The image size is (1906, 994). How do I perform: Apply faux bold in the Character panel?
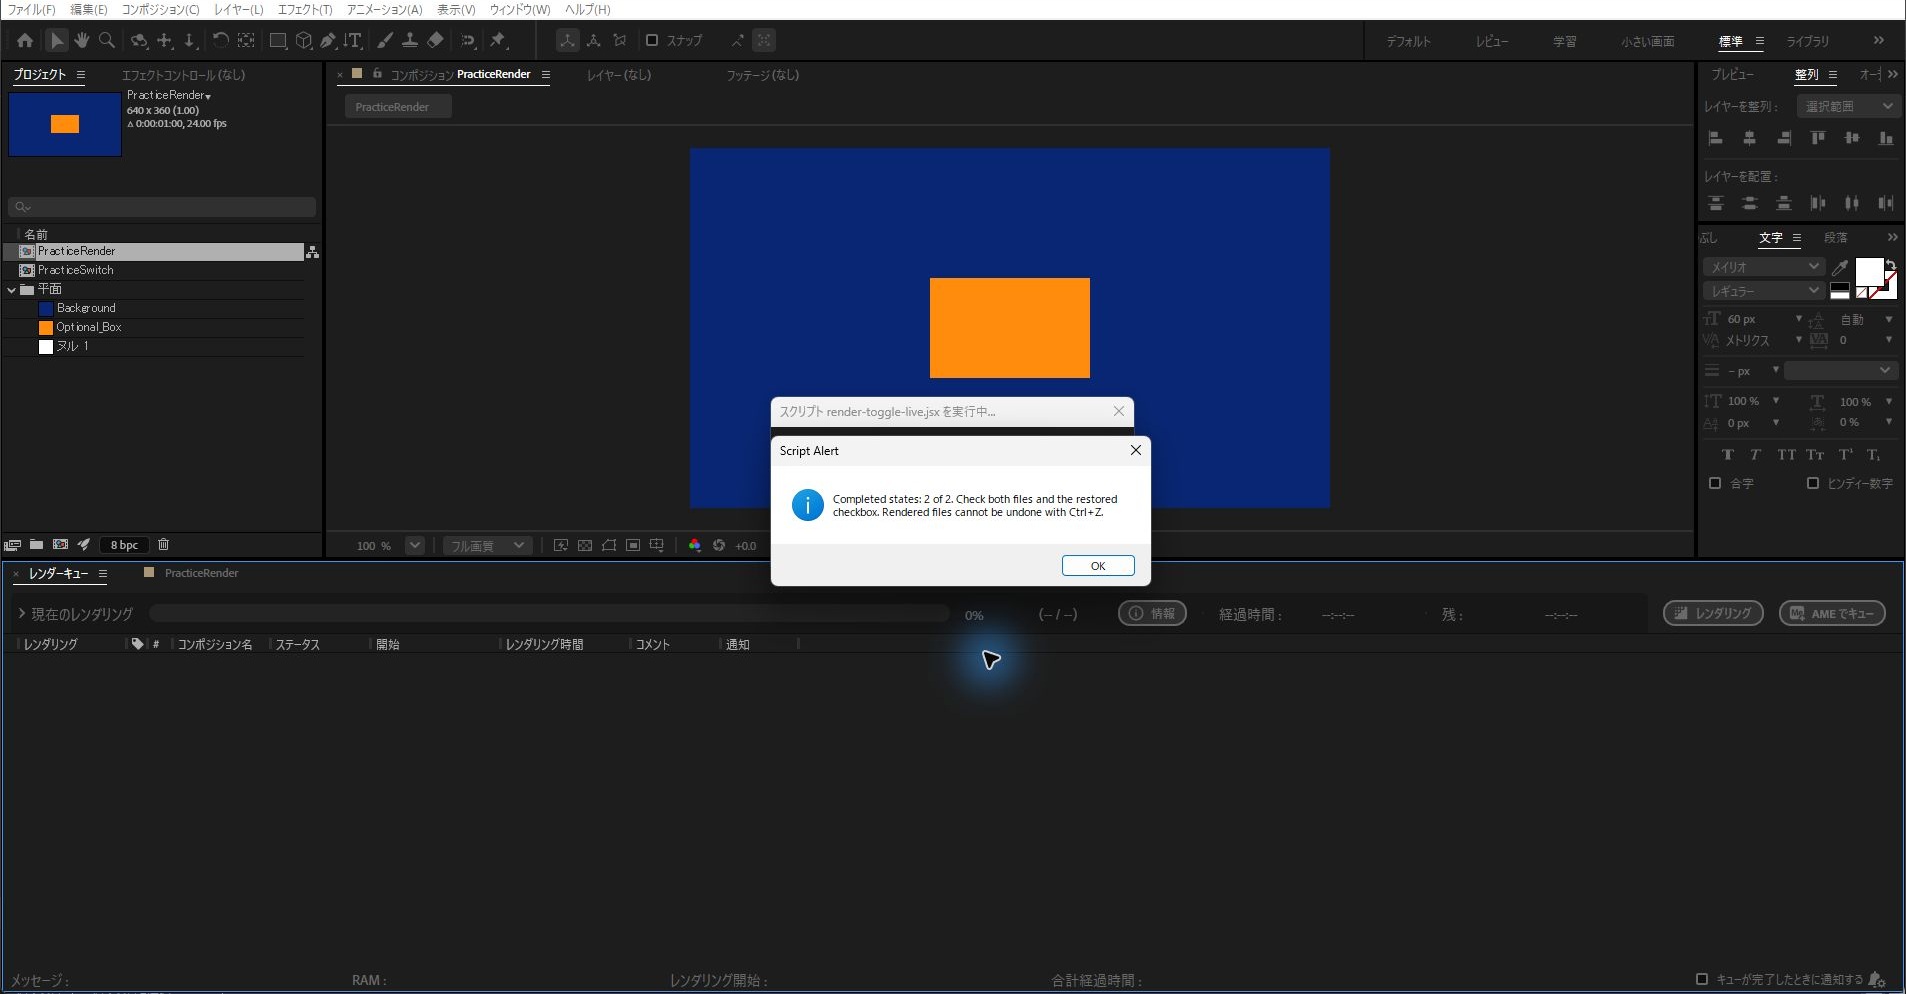pyautogui.click(x=1727, y=455)
